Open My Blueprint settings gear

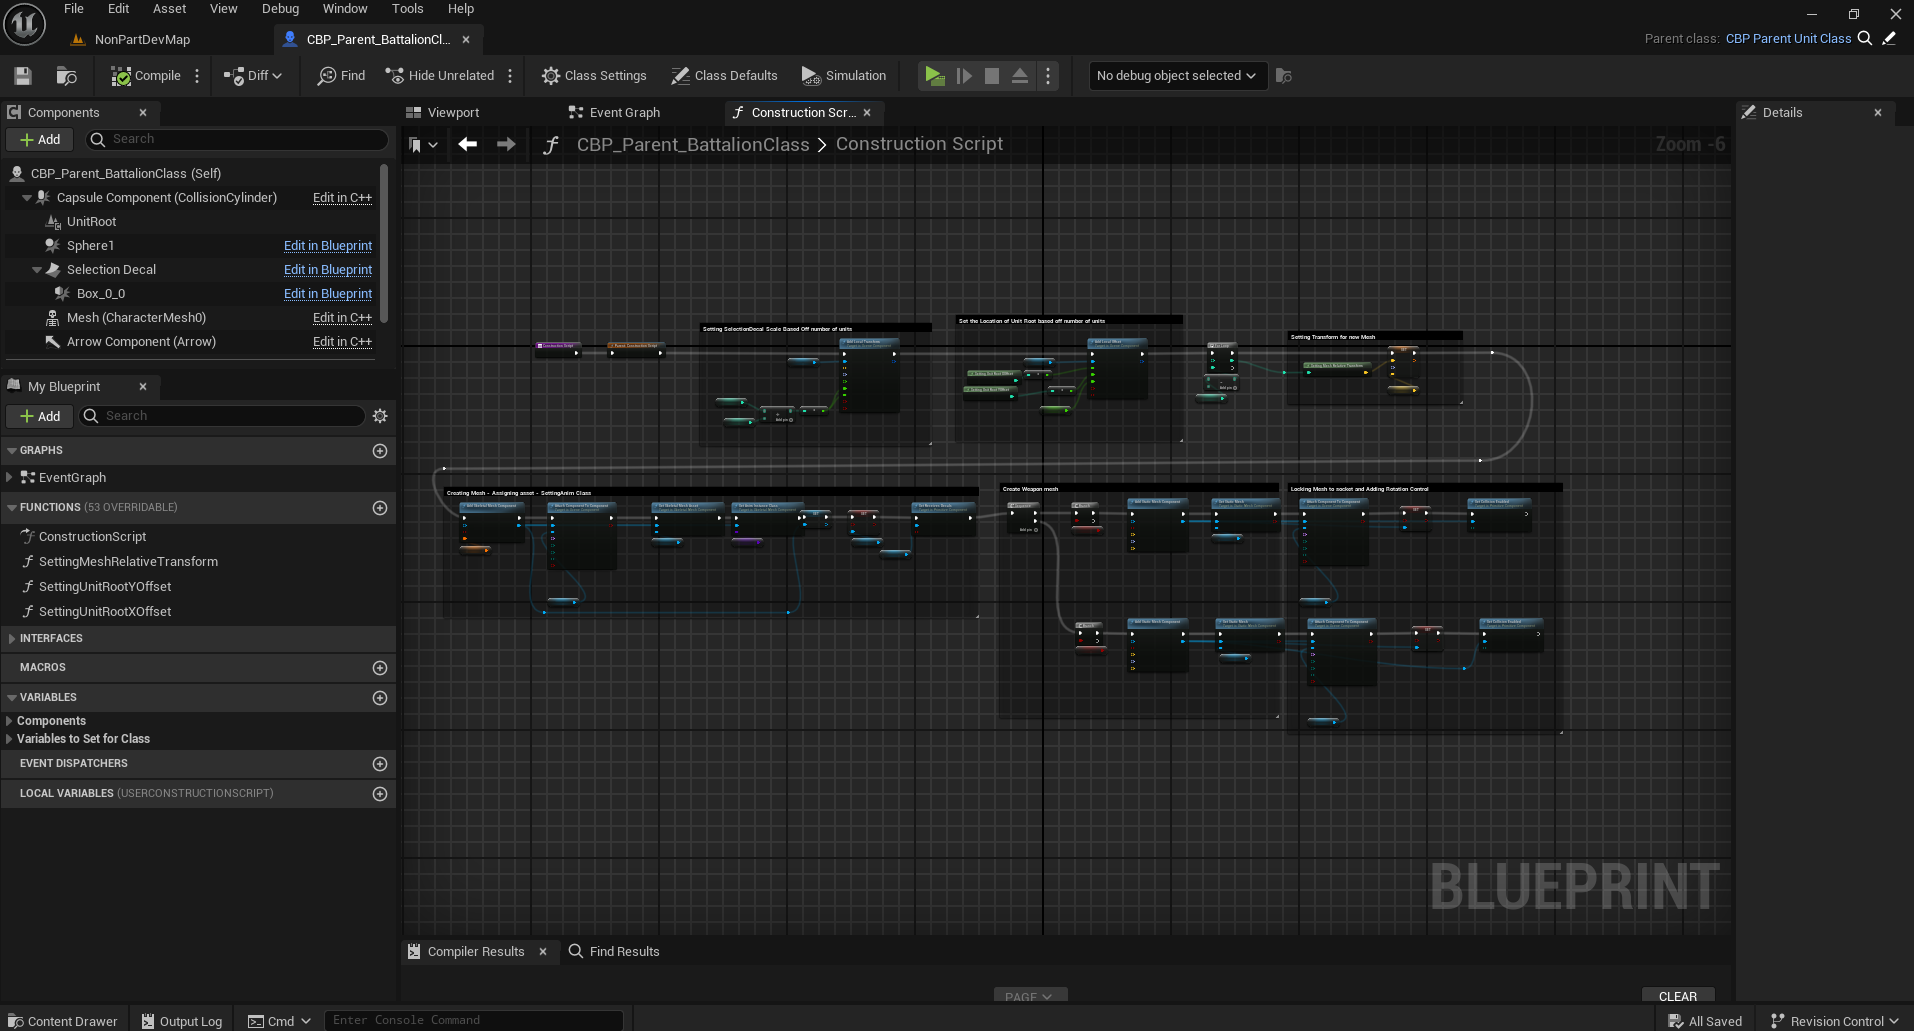[380, 416]
